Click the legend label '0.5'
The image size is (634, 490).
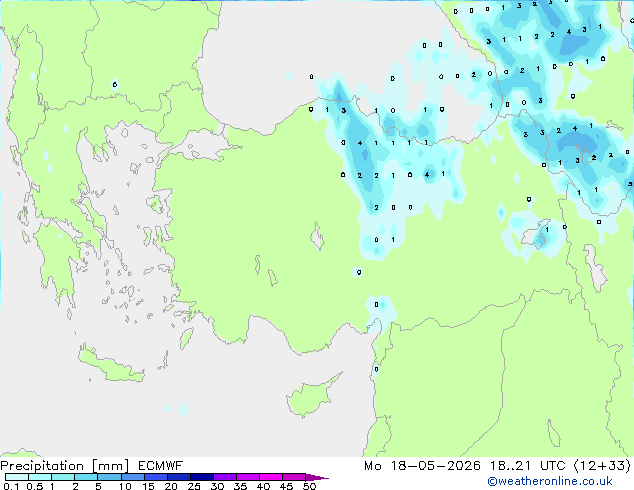[34, 486]
